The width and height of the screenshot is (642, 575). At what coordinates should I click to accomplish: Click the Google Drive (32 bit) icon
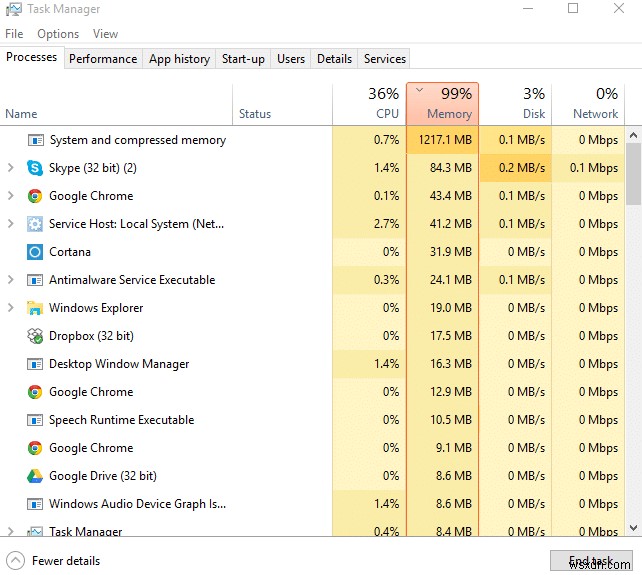[x=35, y=476]
